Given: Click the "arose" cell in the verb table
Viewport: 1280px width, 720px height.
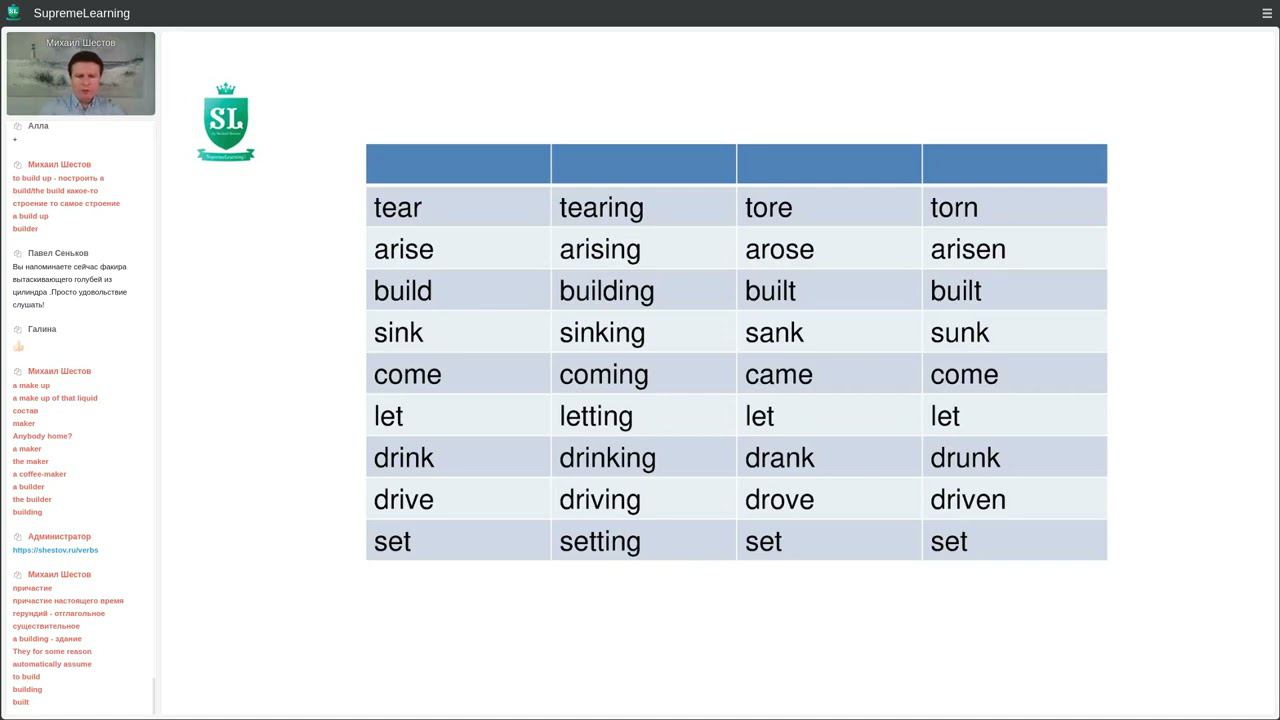Looking at the screenshot, I should pyautogui.click(x=828, y=250).
